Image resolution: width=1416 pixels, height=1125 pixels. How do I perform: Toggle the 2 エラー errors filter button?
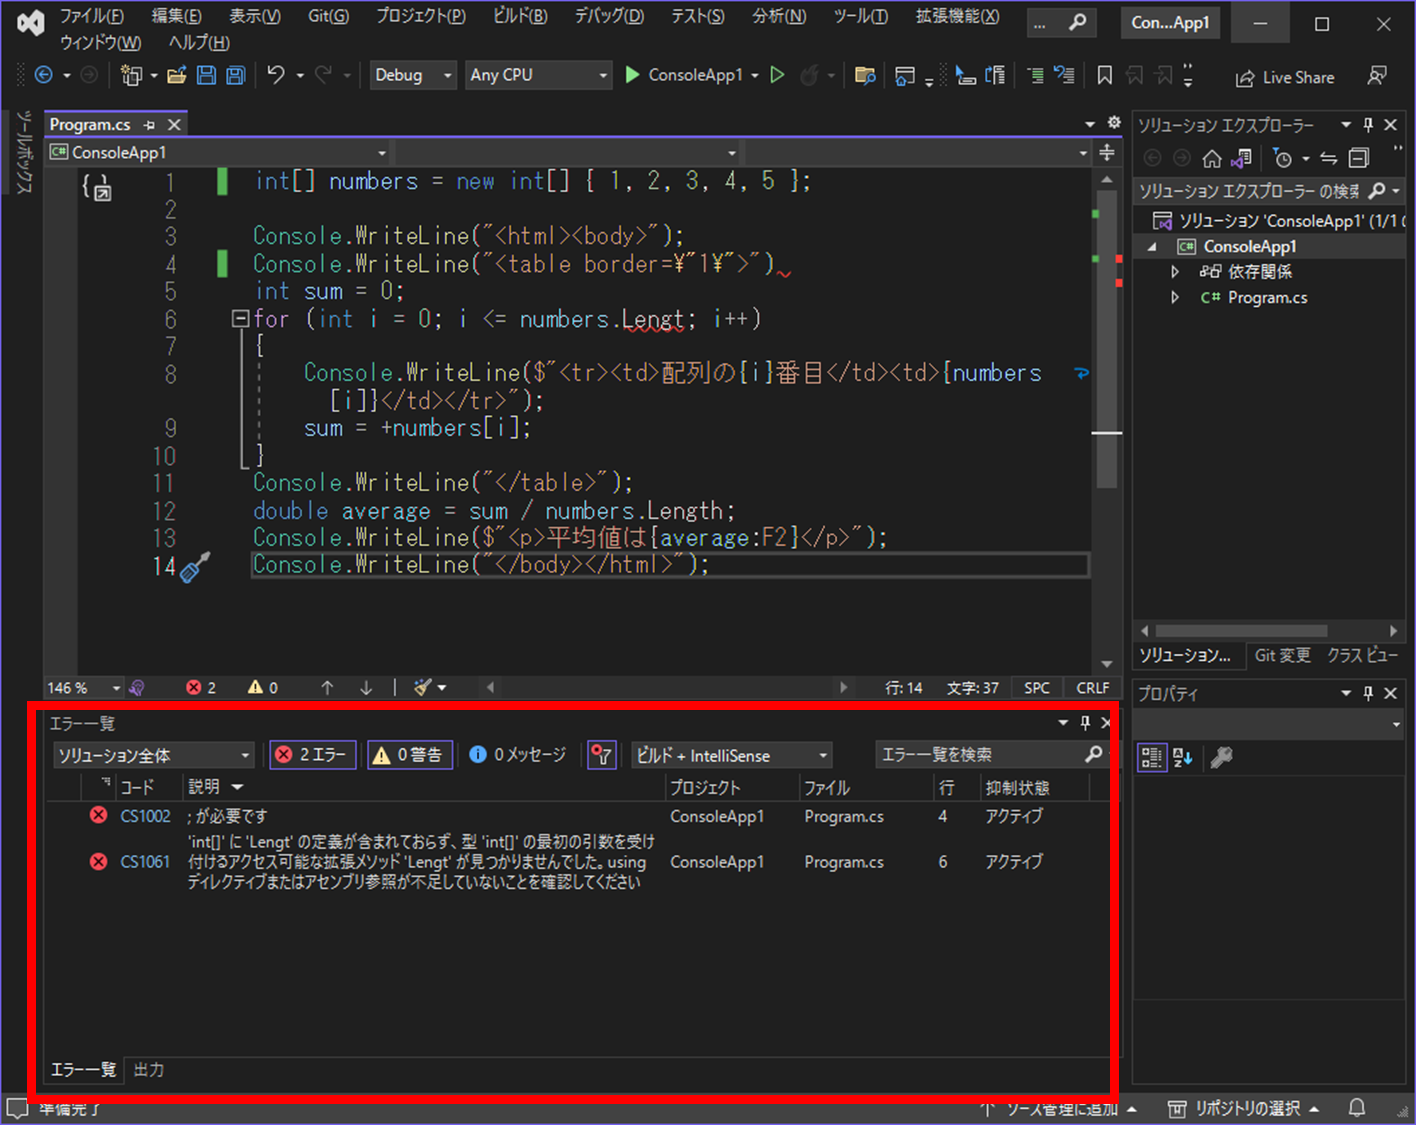click(x=312, y=755)
